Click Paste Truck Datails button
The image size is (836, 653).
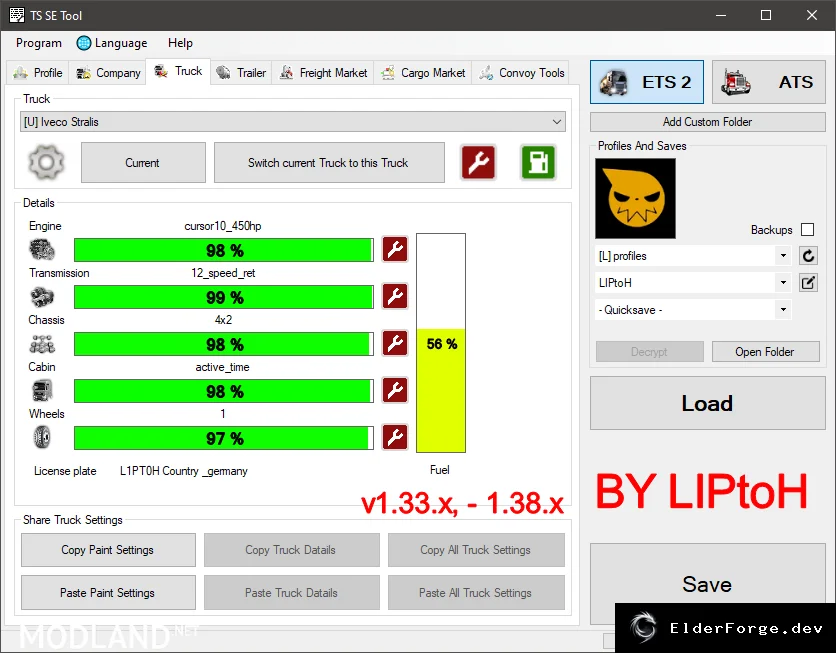click(292, 592)
